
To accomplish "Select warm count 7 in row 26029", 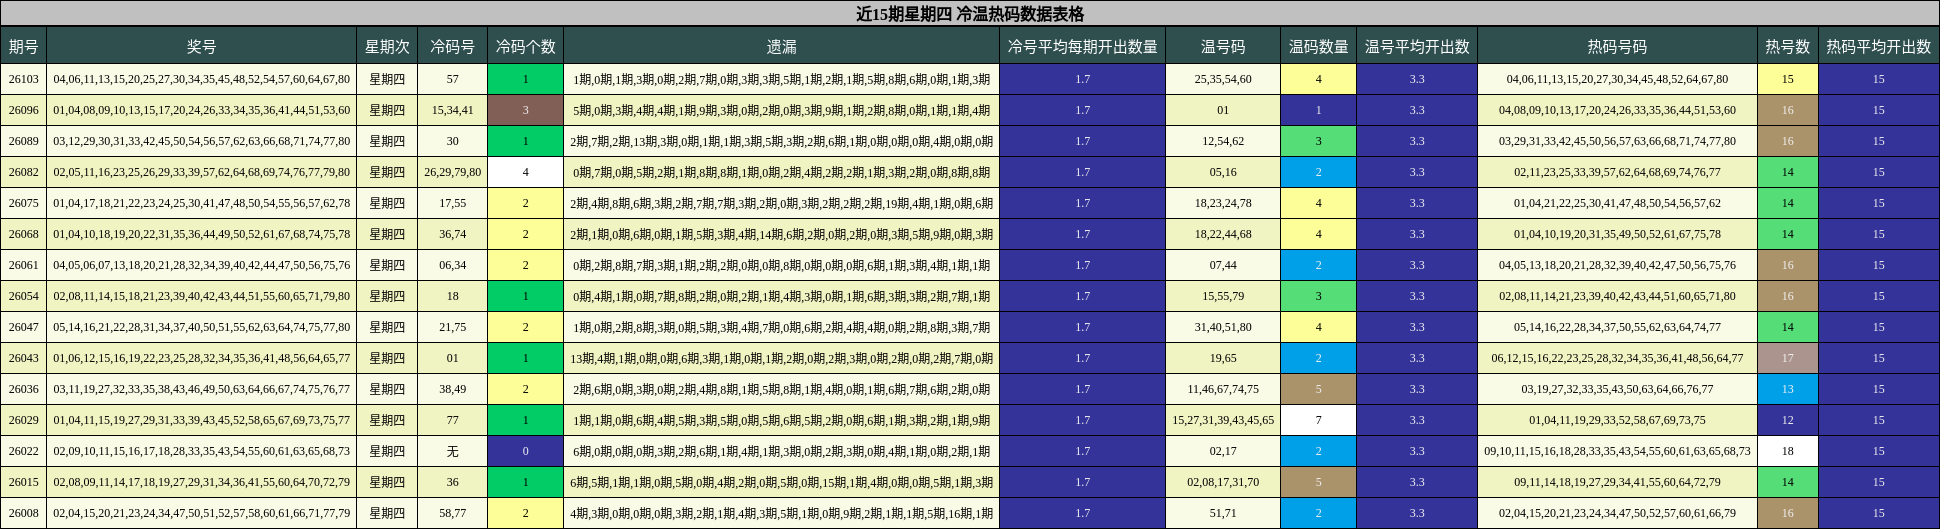I will pyautogui.click(x=1318, y=420).
